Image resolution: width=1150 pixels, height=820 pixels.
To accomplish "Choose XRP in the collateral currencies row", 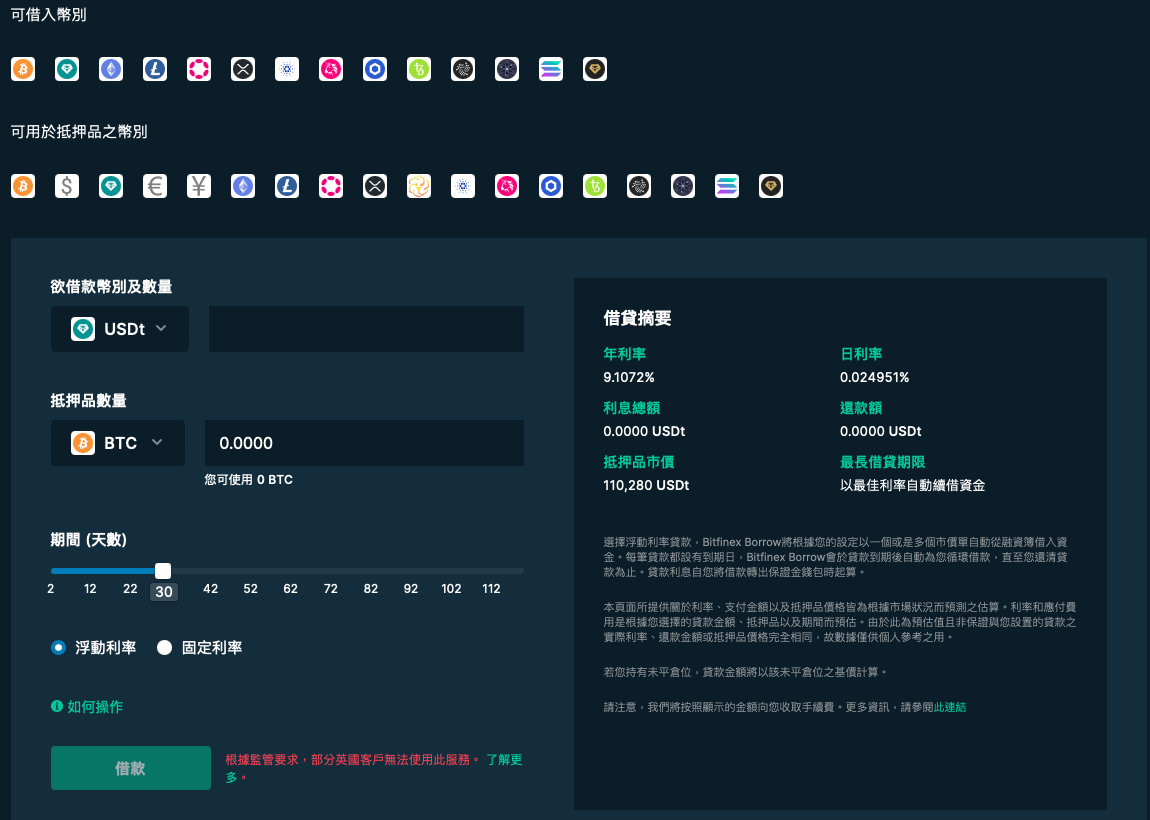I will point(375,186).
